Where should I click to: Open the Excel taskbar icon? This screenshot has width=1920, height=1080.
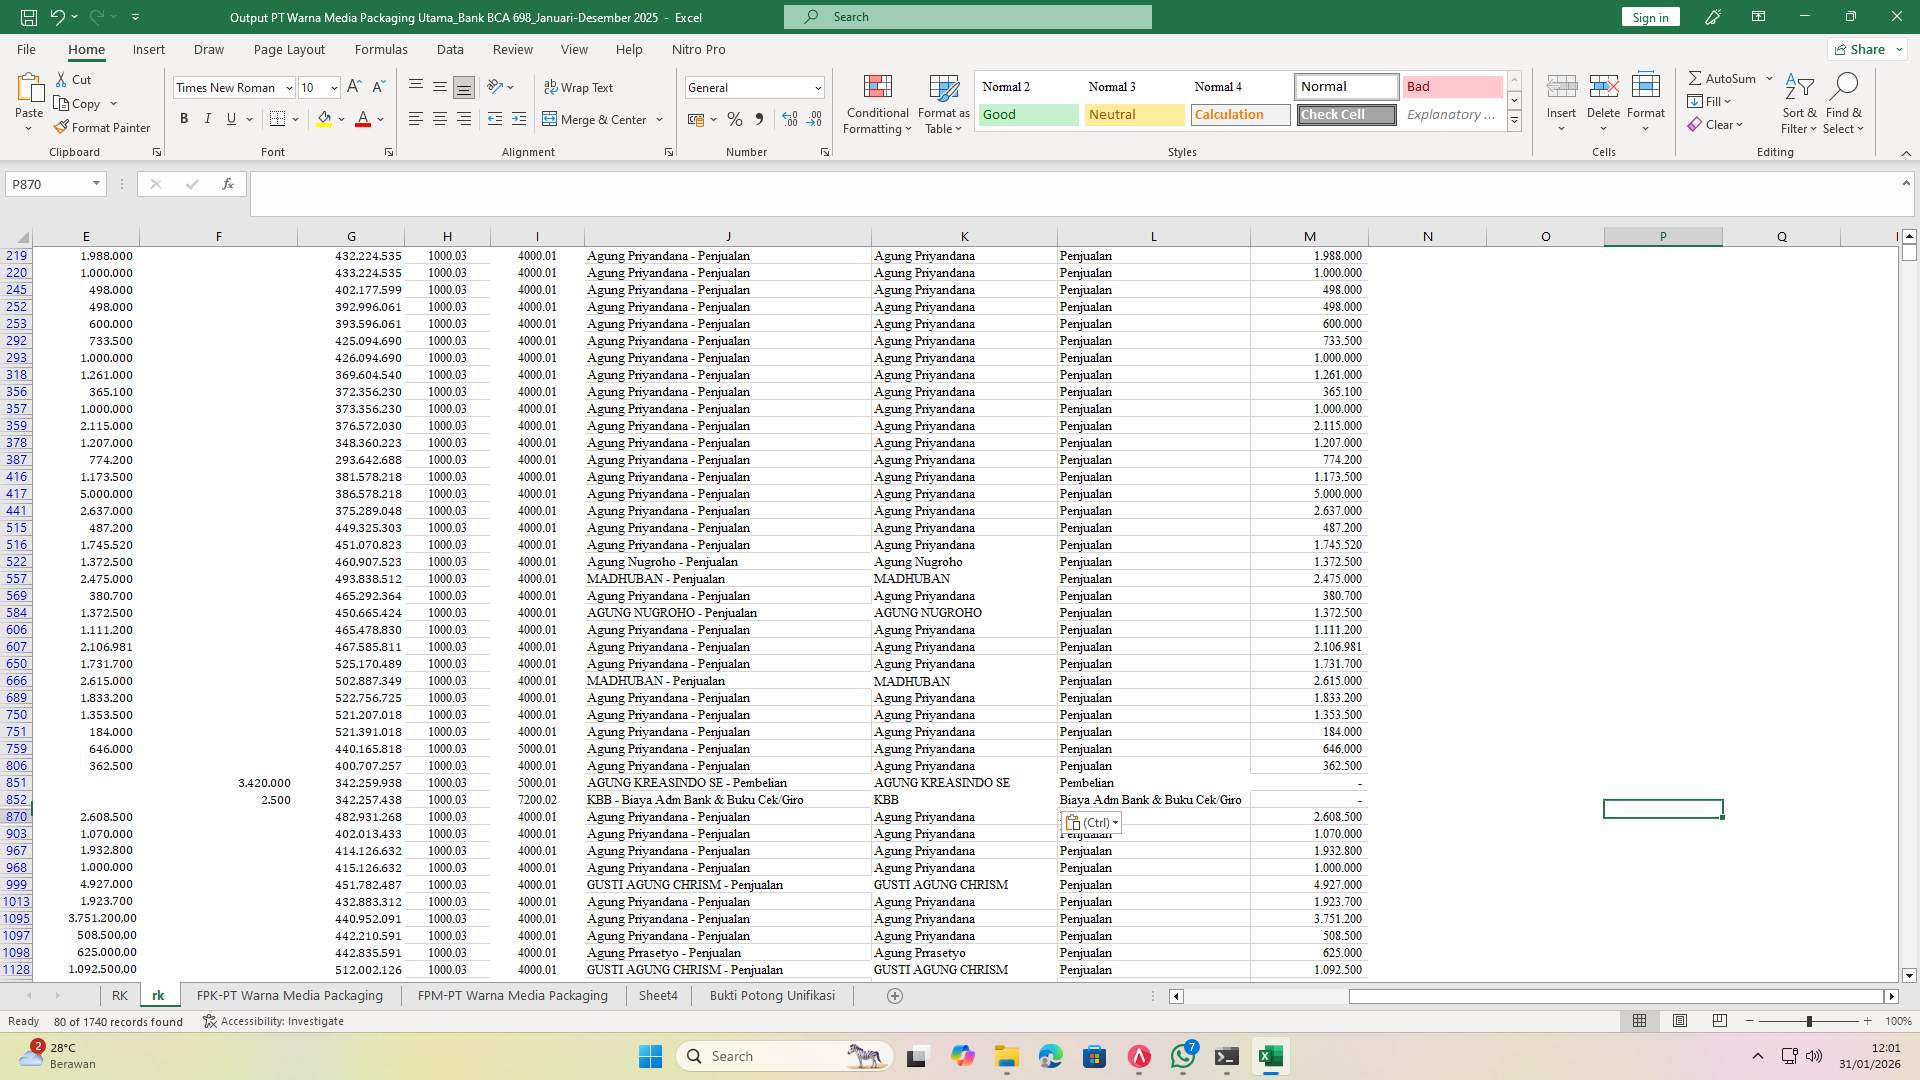(x=1271, y=1055)
